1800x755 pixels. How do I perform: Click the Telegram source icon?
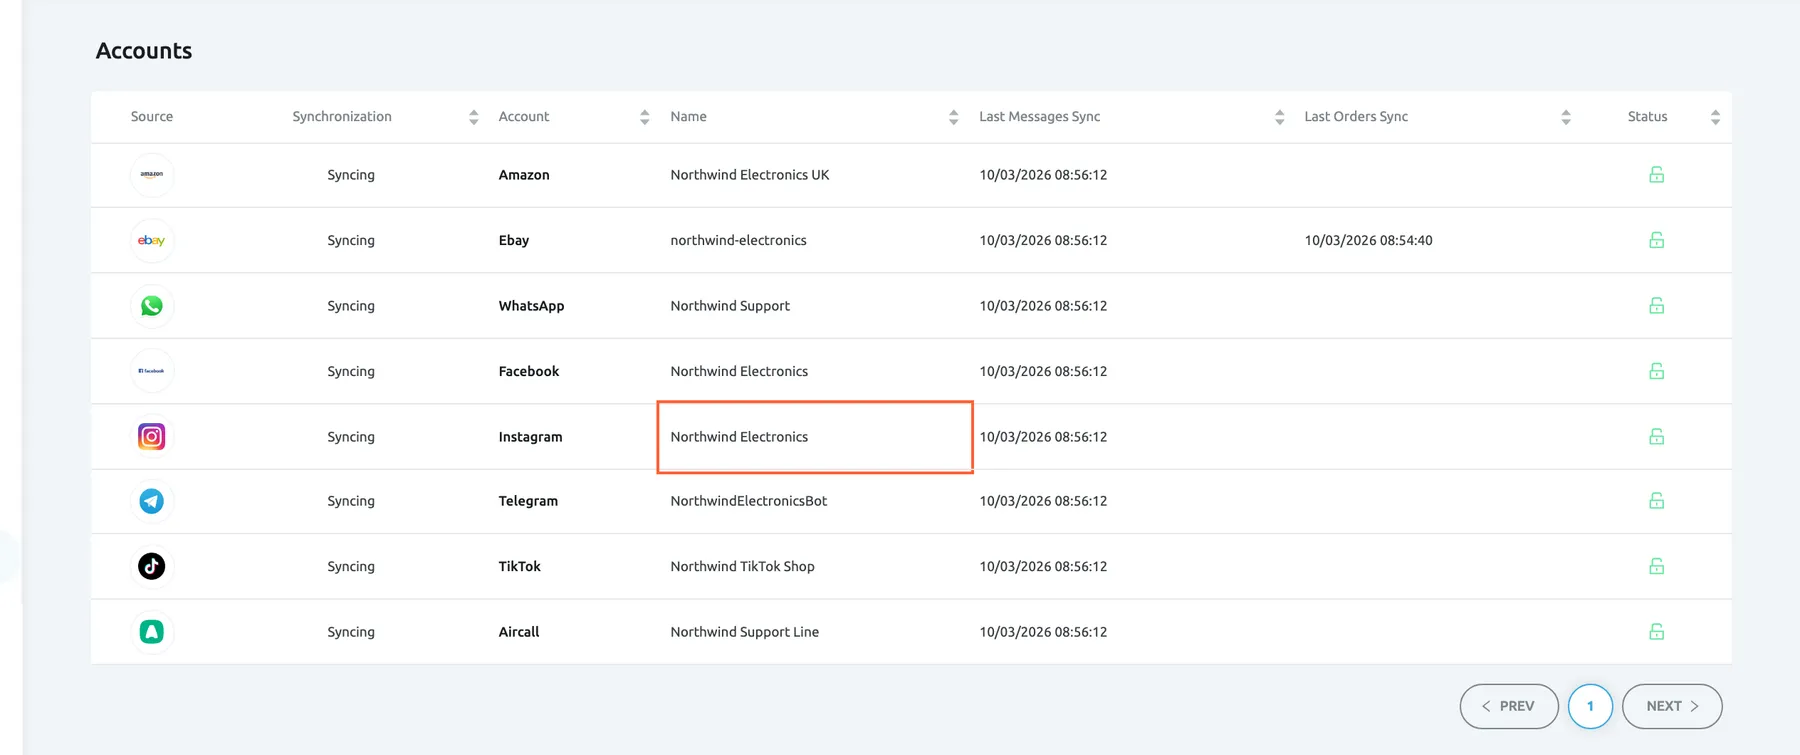152,501
